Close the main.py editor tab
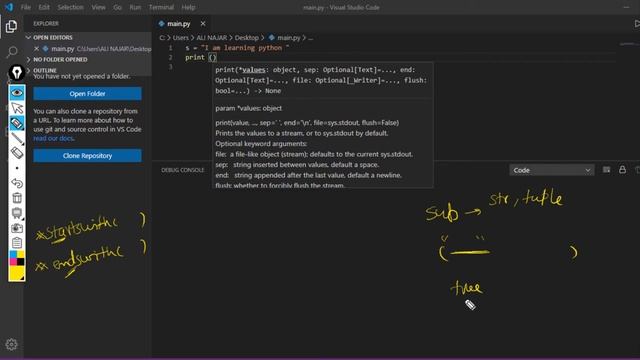Image resolution: width=640 pixels, height=360 pixels. [x=203, y=24]
